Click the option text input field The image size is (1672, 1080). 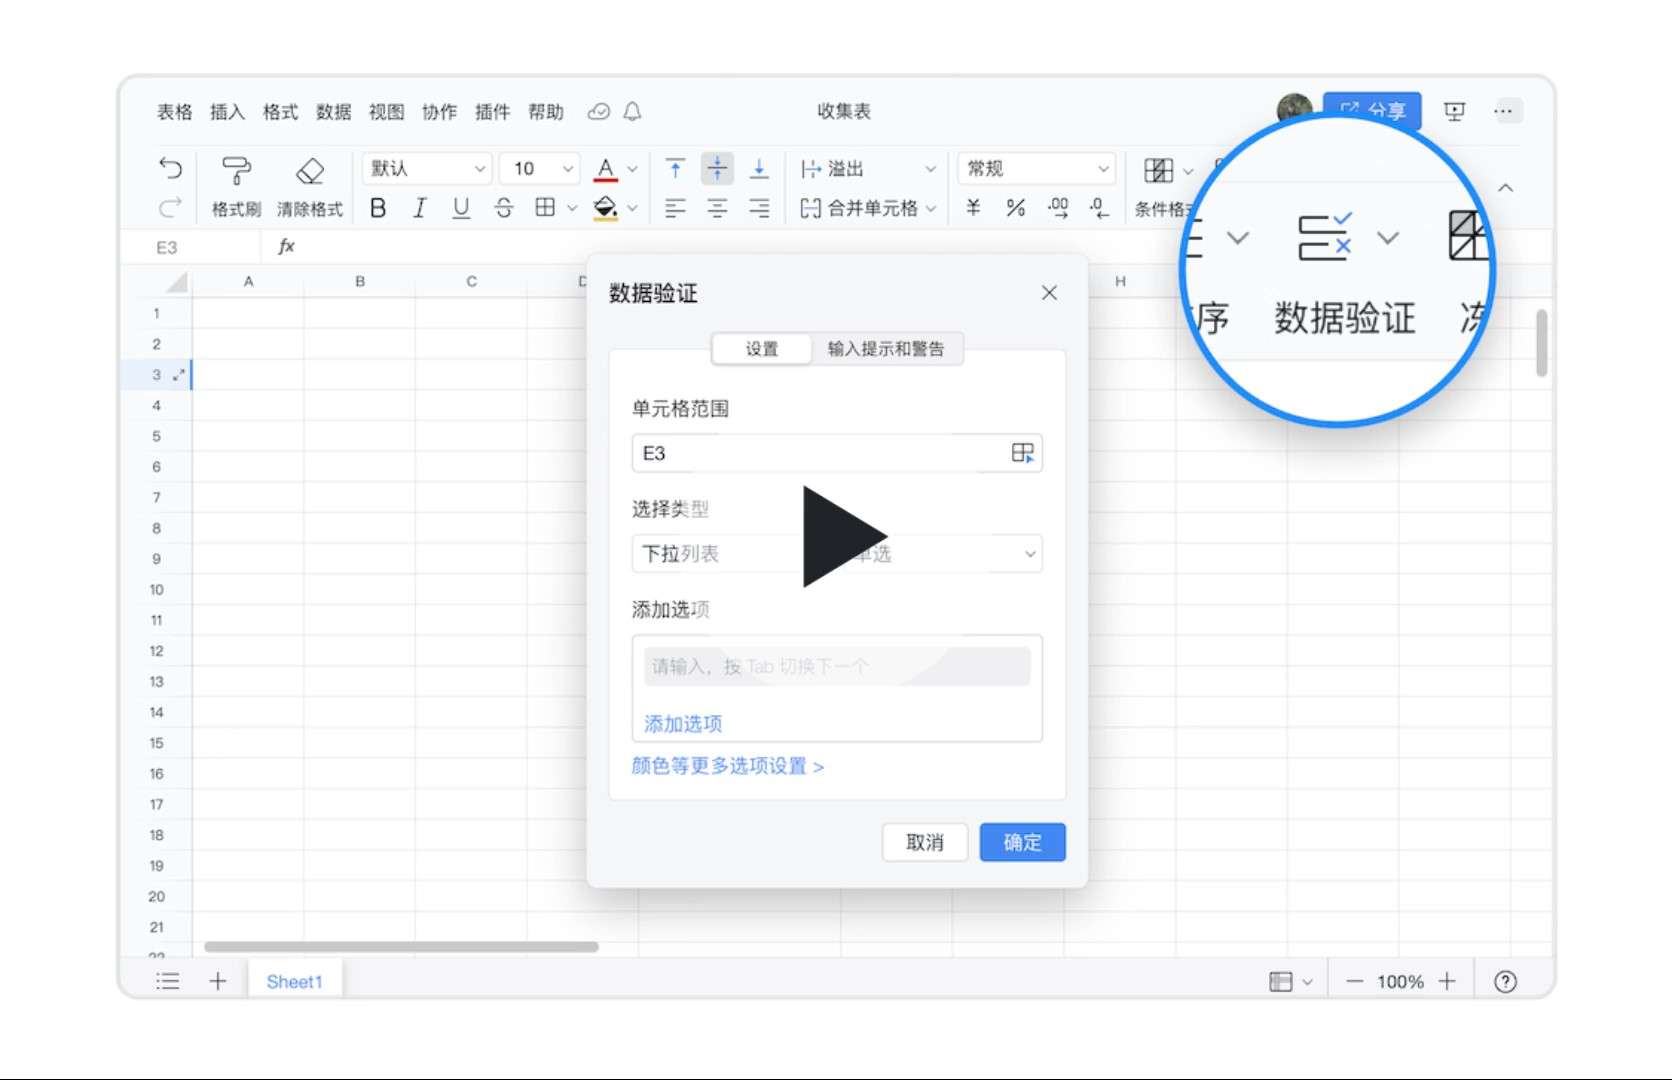pos(837,666)
